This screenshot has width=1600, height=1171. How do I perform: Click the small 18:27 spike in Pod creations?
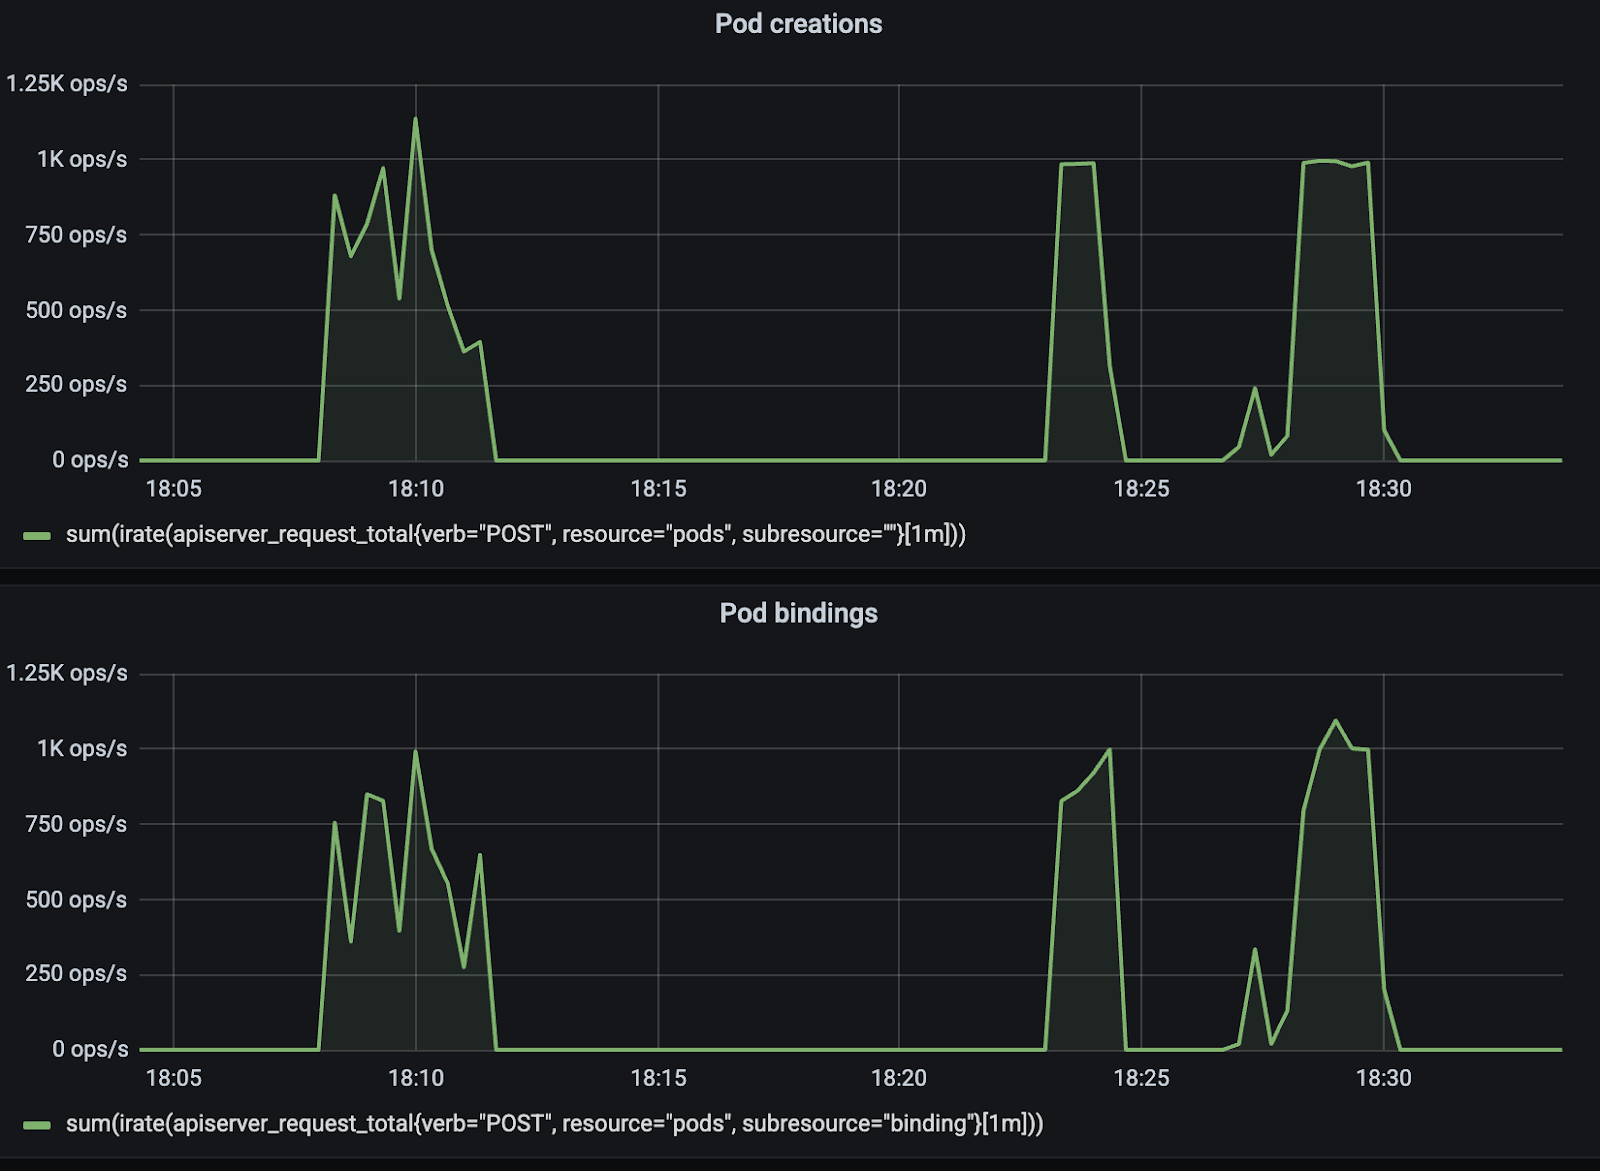pyautogui.click(x=1254, y=389)
